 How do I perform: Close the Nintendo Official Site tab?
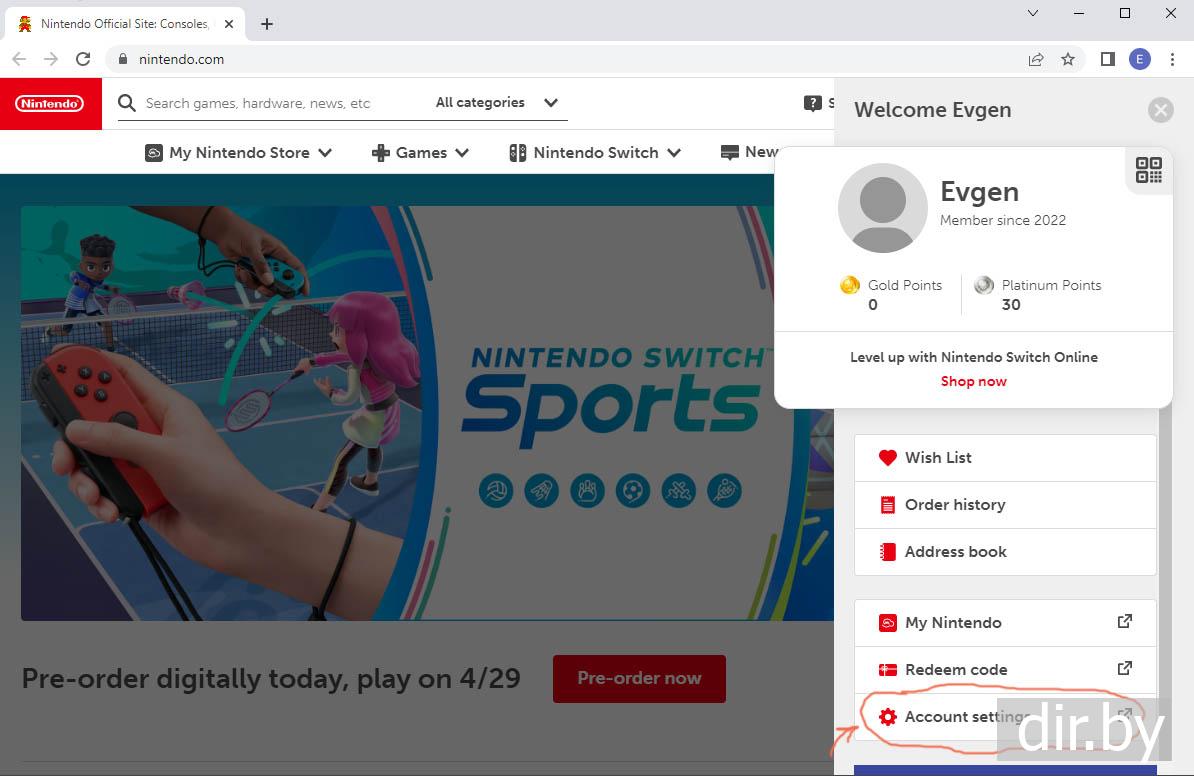click(x=228, y=24)
